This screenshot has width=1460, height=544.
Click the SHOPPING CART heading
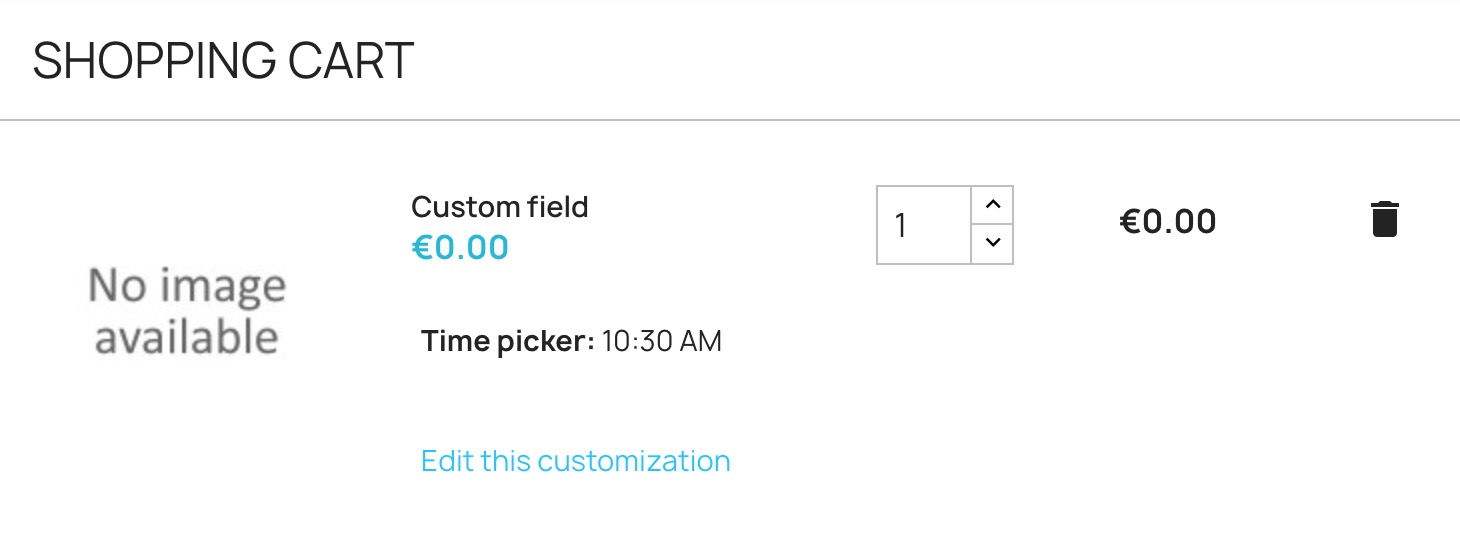tap(223, 61)
